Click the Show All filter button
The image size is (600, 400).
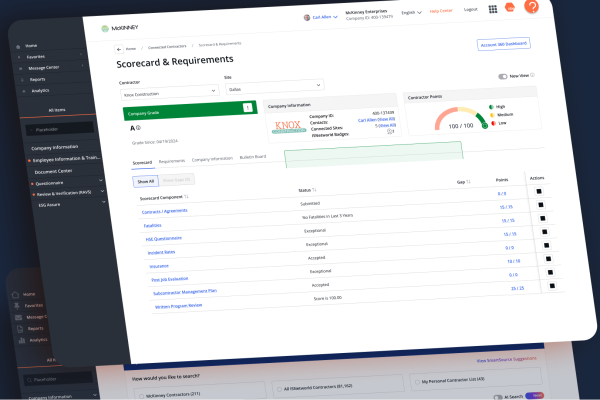(145, 181)
